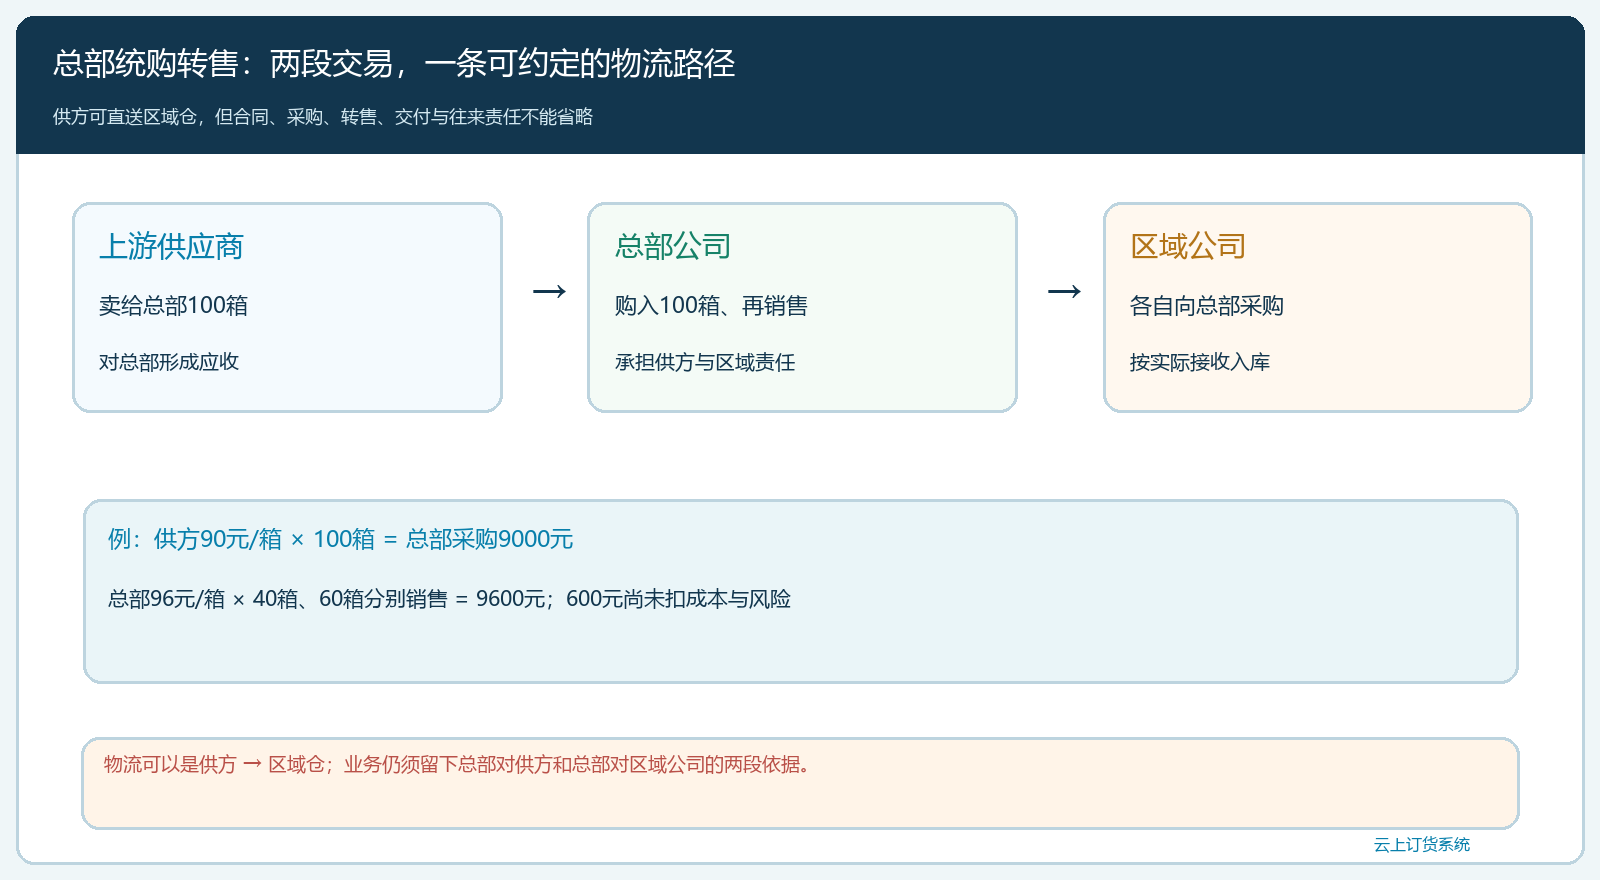Click the title 总部统购转售：两段交易，一条可约定的物流路径
The width and height of the screenshot is (1600, 880).
(x=394, y=64)
